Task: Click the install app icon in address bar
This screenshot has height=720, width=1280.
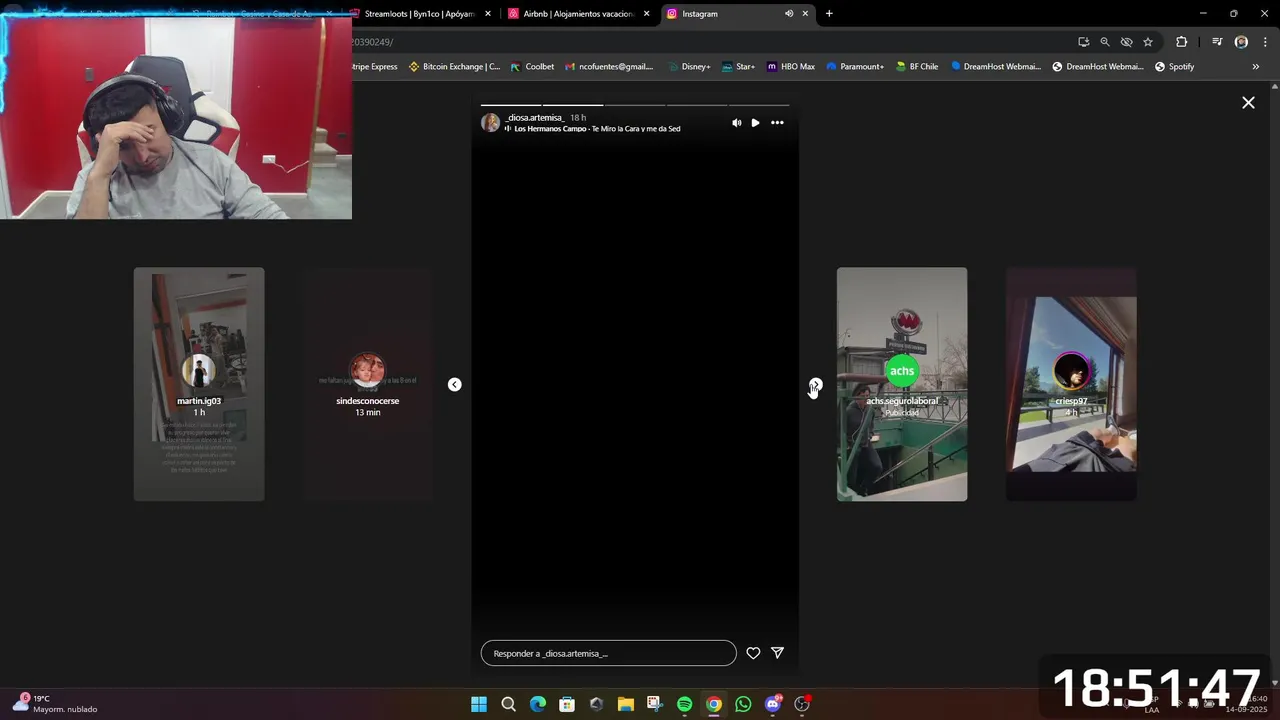Action: coord(1083,42)
